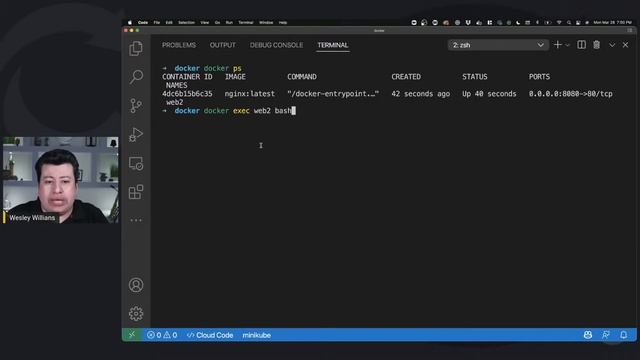The width and height of the screenshot is (640, 360).
Task: Click the Spotlight search icon in menu bar
Action: [x=569, y=22]
